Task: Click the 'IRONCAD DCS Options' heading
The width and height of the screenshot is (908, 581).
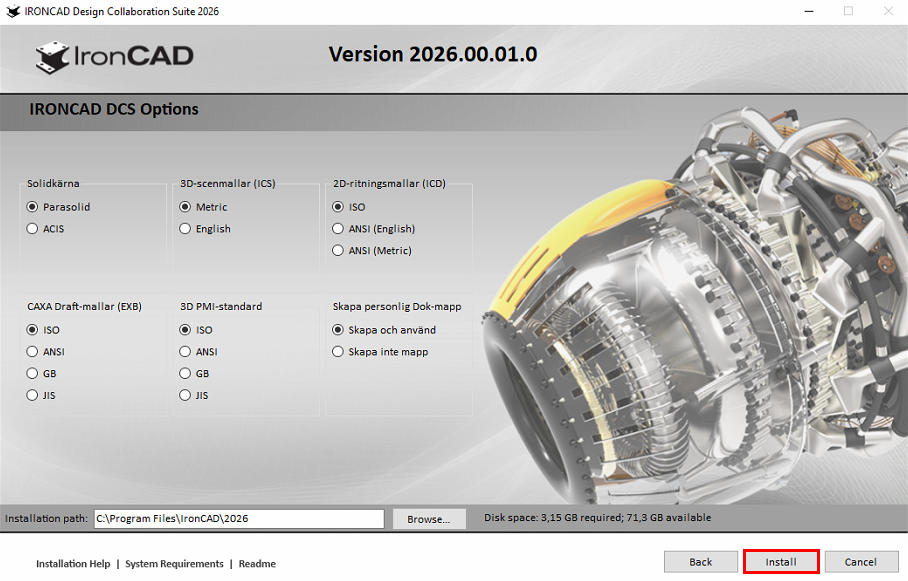Action: pos(114,109)
